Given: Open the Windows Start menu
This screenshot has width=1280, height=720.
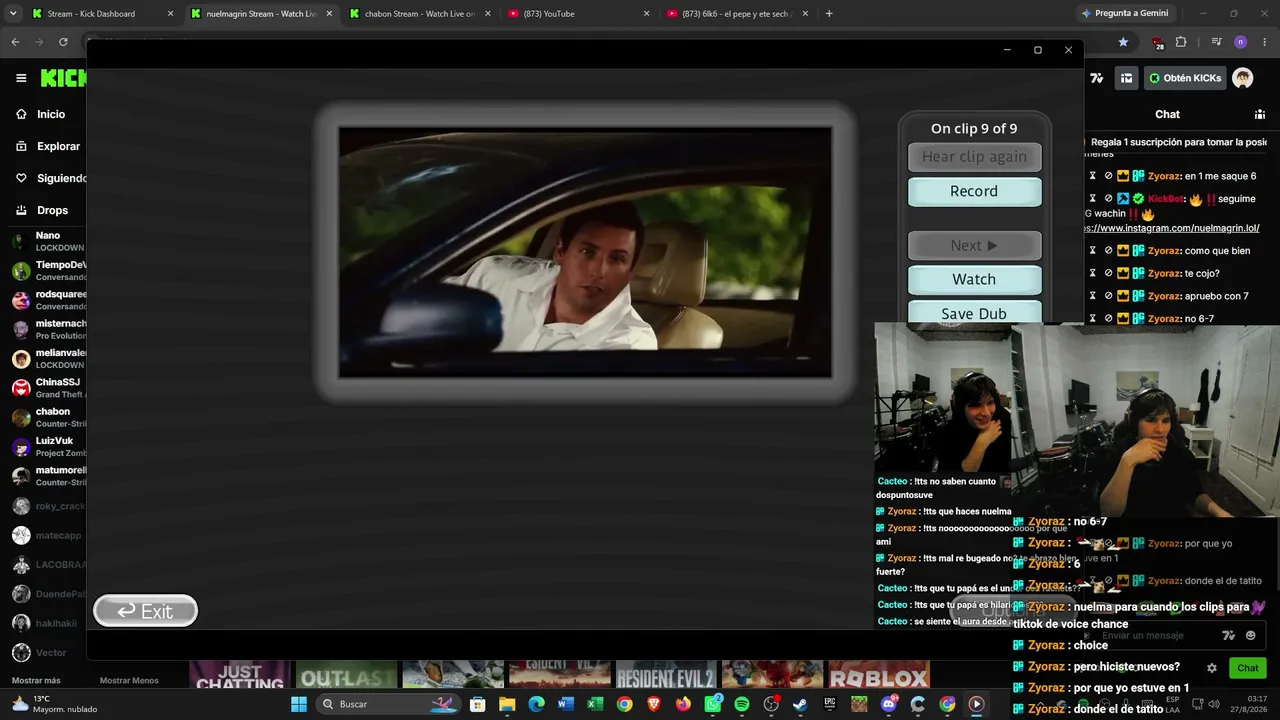Looking at the screenshot, I should click(x=299, y=704).
